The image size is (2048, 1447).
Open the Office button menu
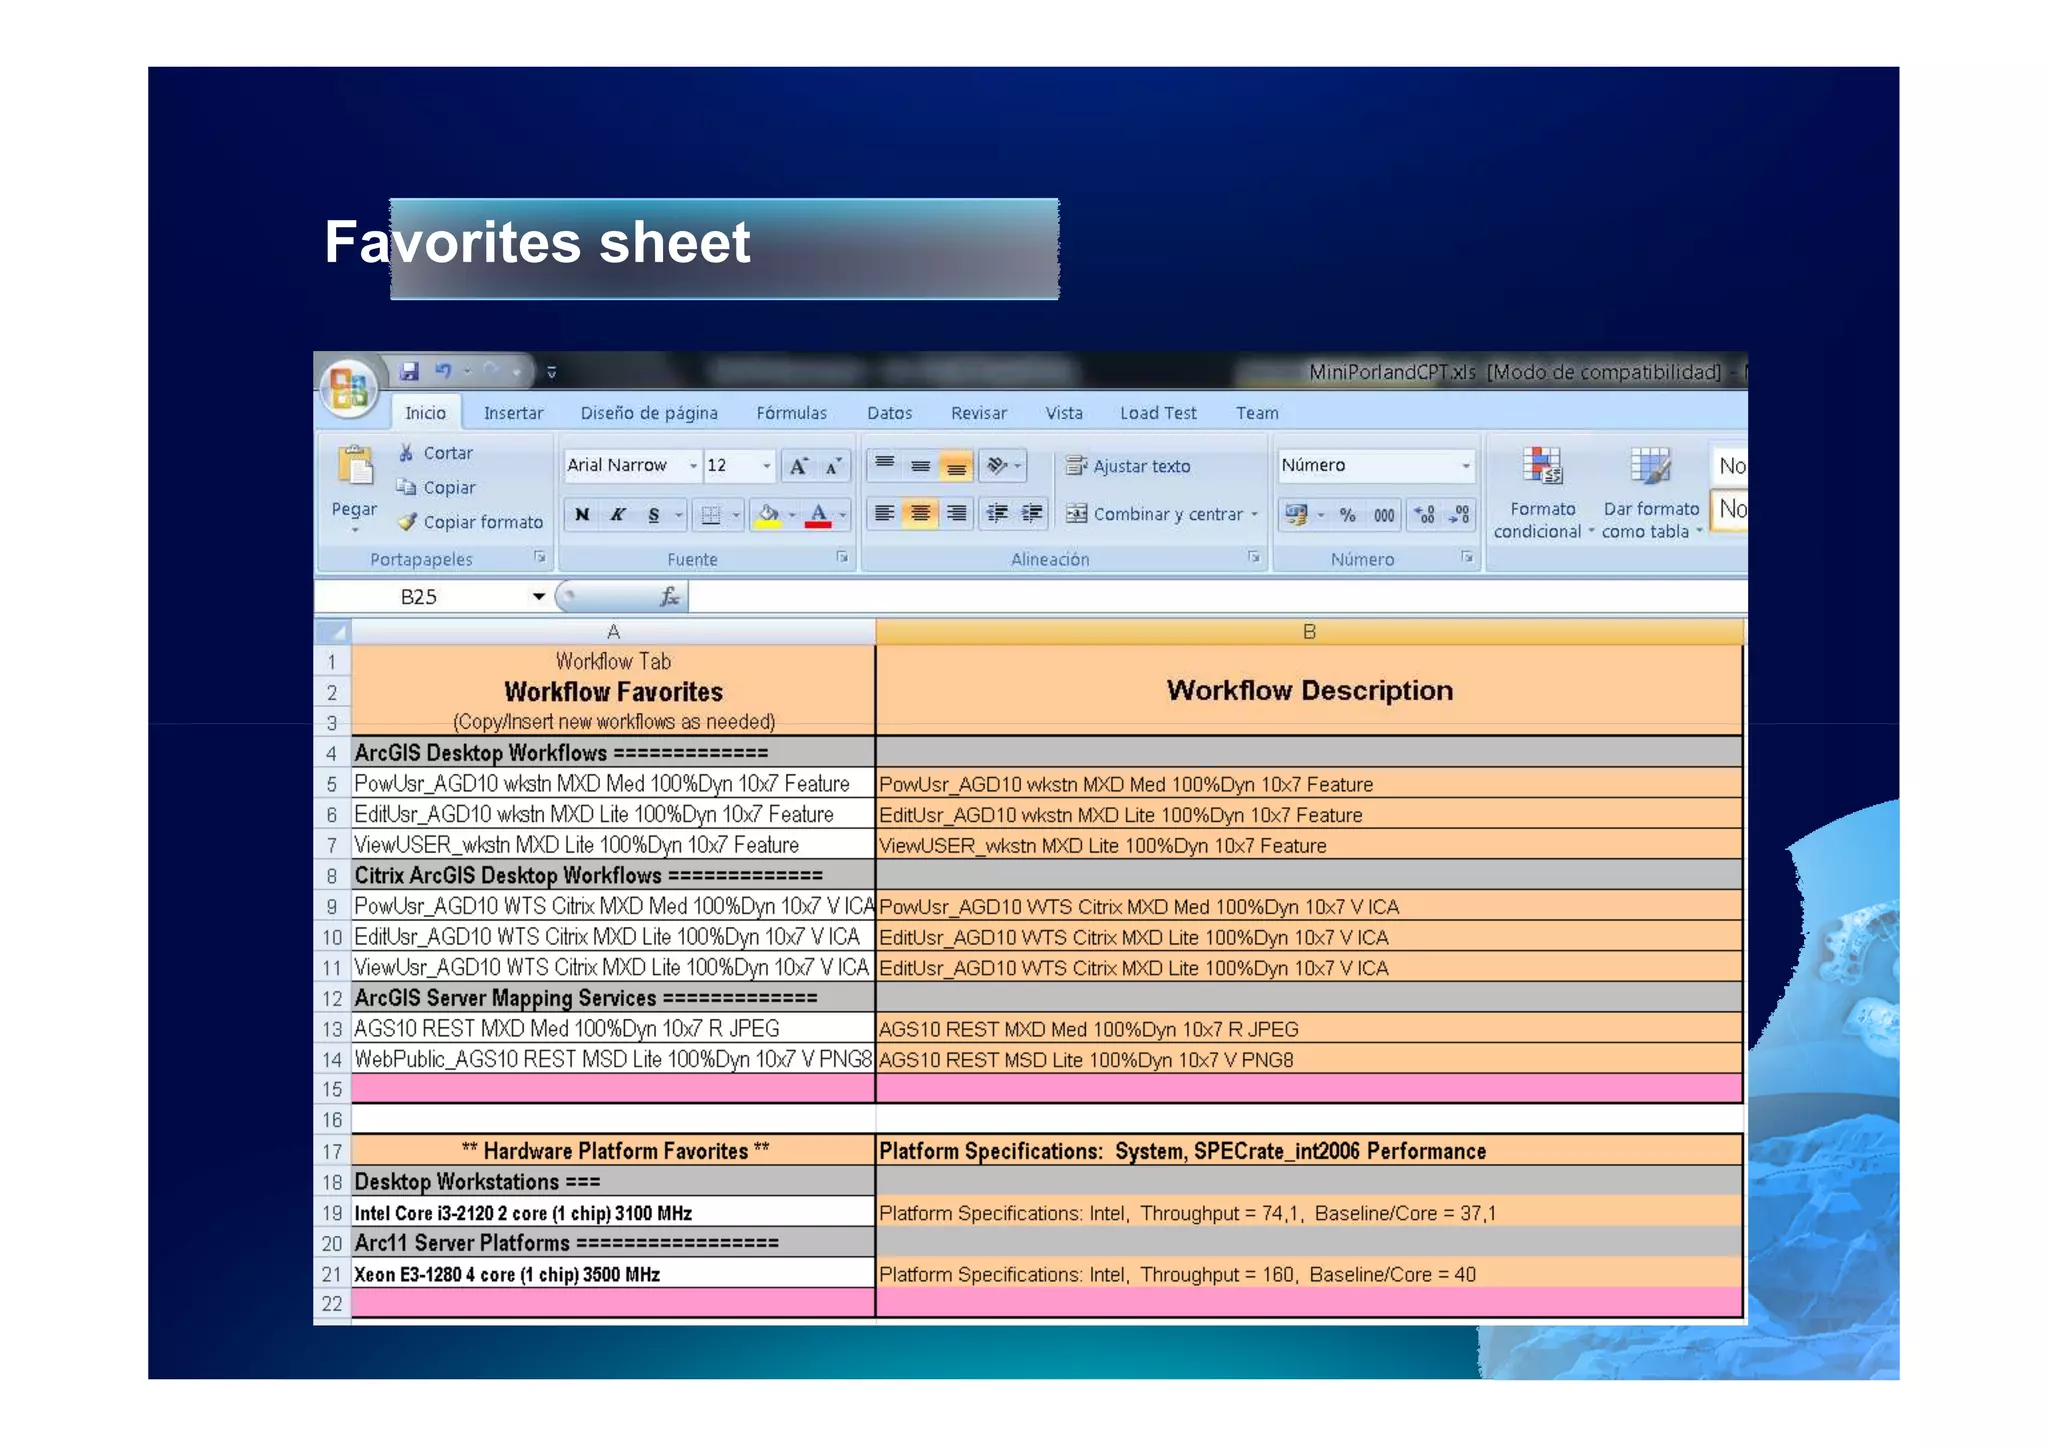pos(348,388)
